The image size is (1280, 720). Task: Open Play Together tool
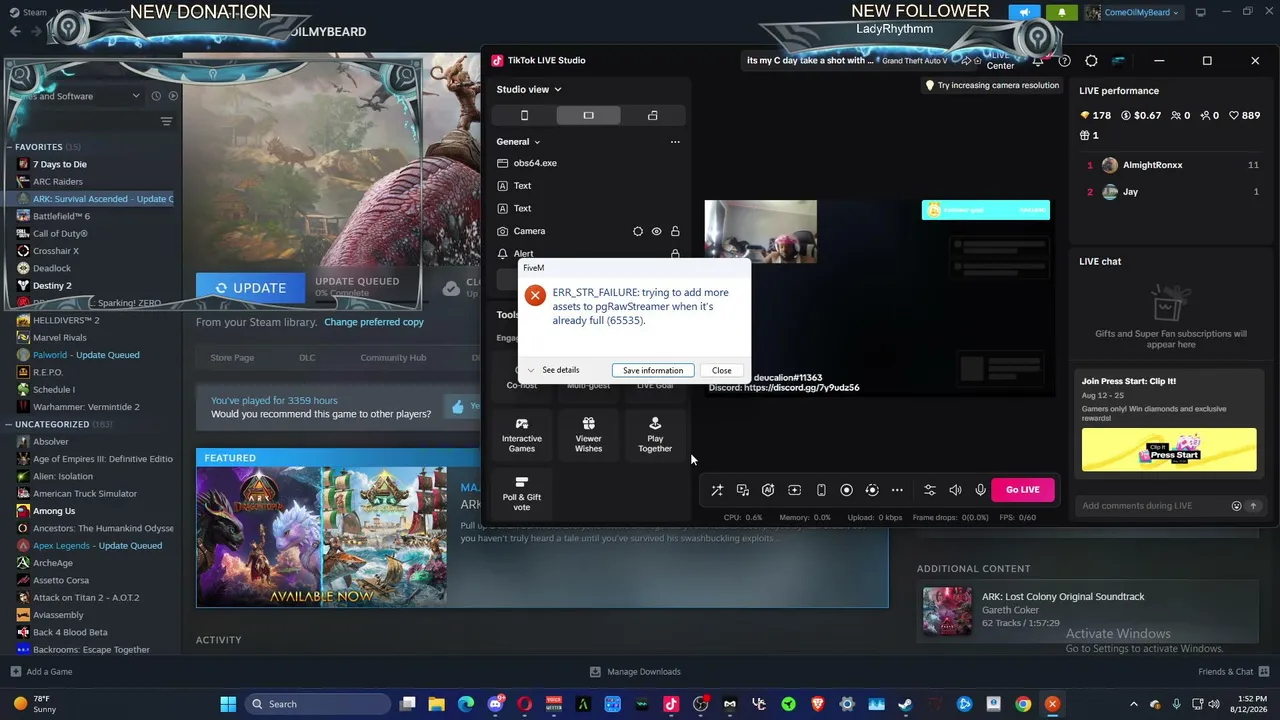(655, 435)
